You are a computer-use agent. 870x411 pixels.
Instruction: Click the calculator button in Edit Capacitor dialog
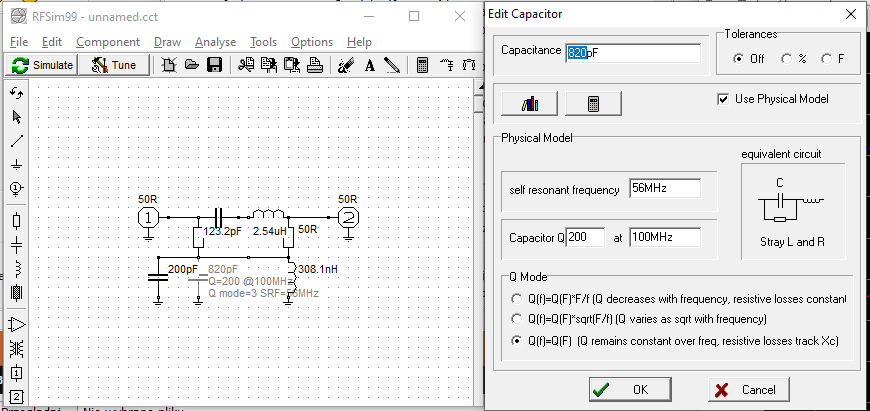pyautogui.click(x=593, y=103)
